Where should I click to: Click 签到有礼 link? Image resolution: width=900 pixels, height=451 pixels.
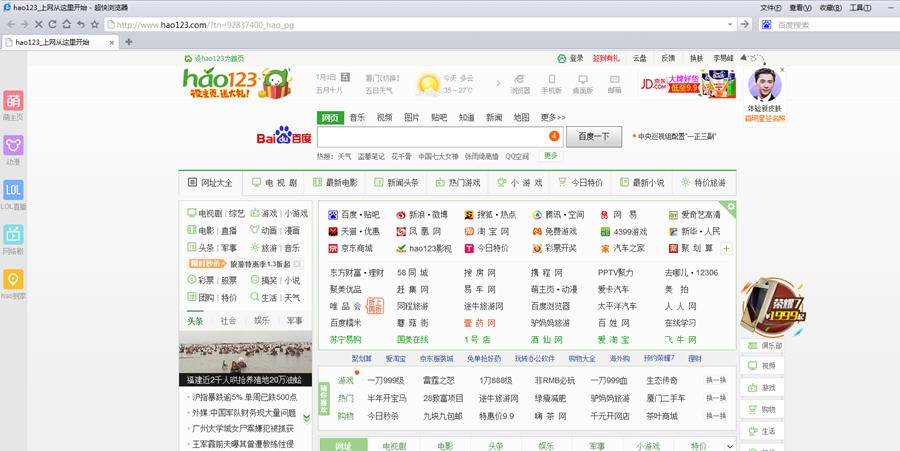pyautogui.click(x=606, y=59)
